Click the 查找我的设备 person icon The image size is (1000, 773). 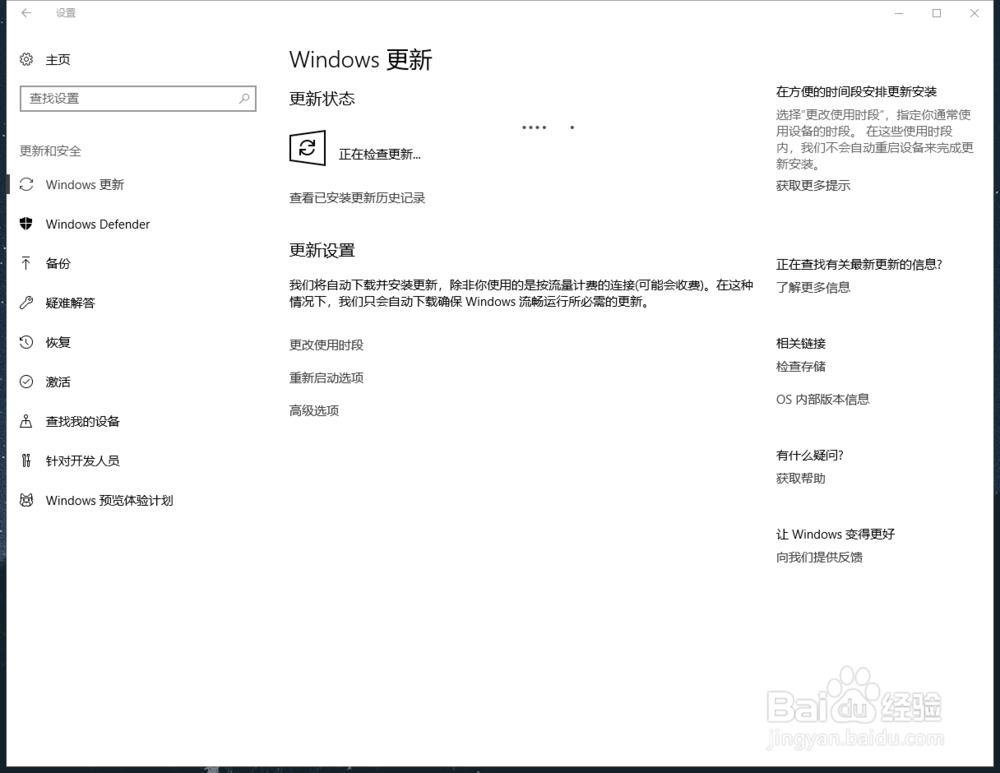coord(26,421)
